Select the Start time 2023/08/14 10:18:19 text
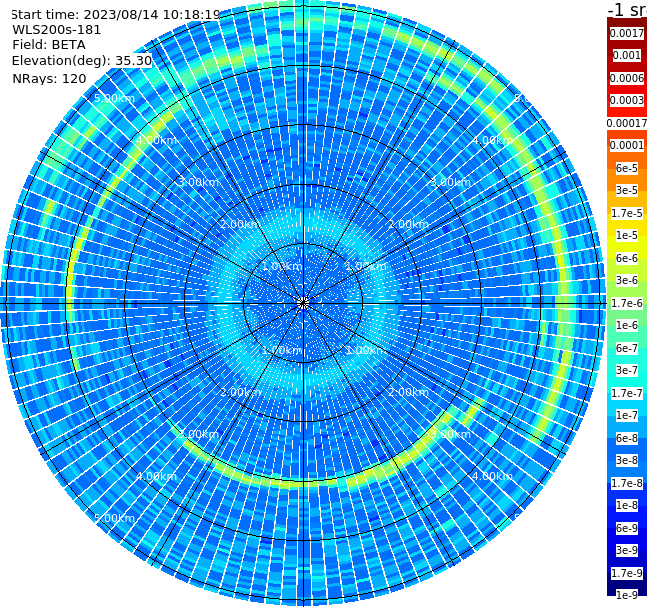This screenshot has width=647, height=607. pyautogui.click(x=115, y=14)
